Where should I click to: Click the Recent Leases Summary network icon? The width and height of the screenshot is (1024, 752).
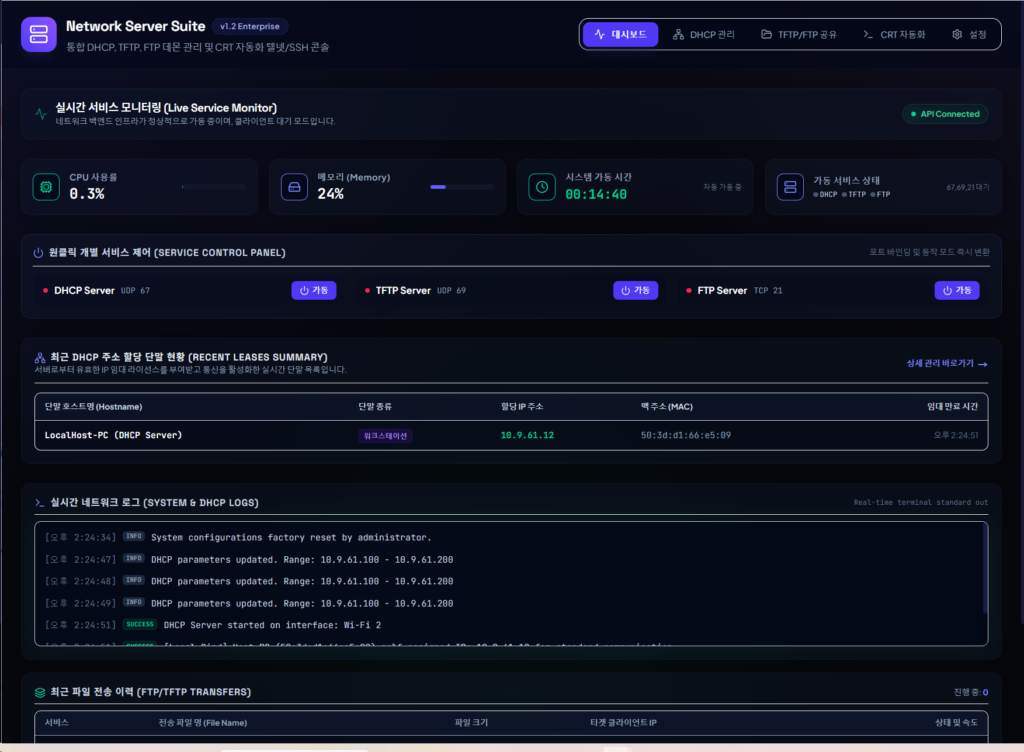pos(40,358)
